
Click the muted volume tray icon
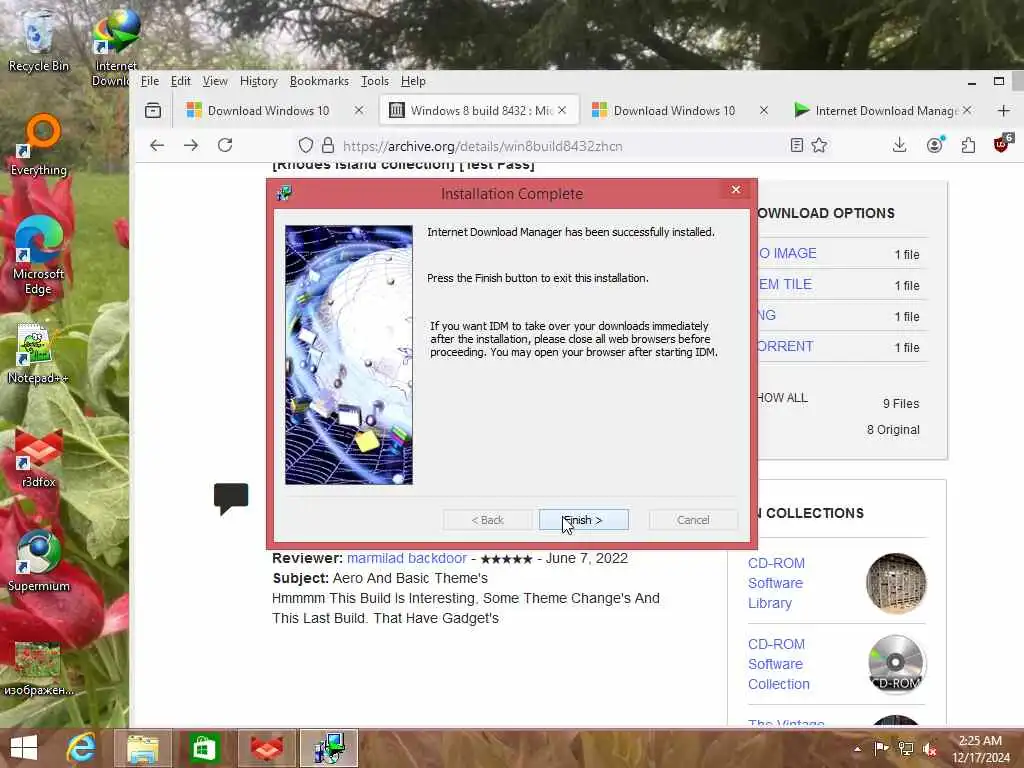pos(929,748)
